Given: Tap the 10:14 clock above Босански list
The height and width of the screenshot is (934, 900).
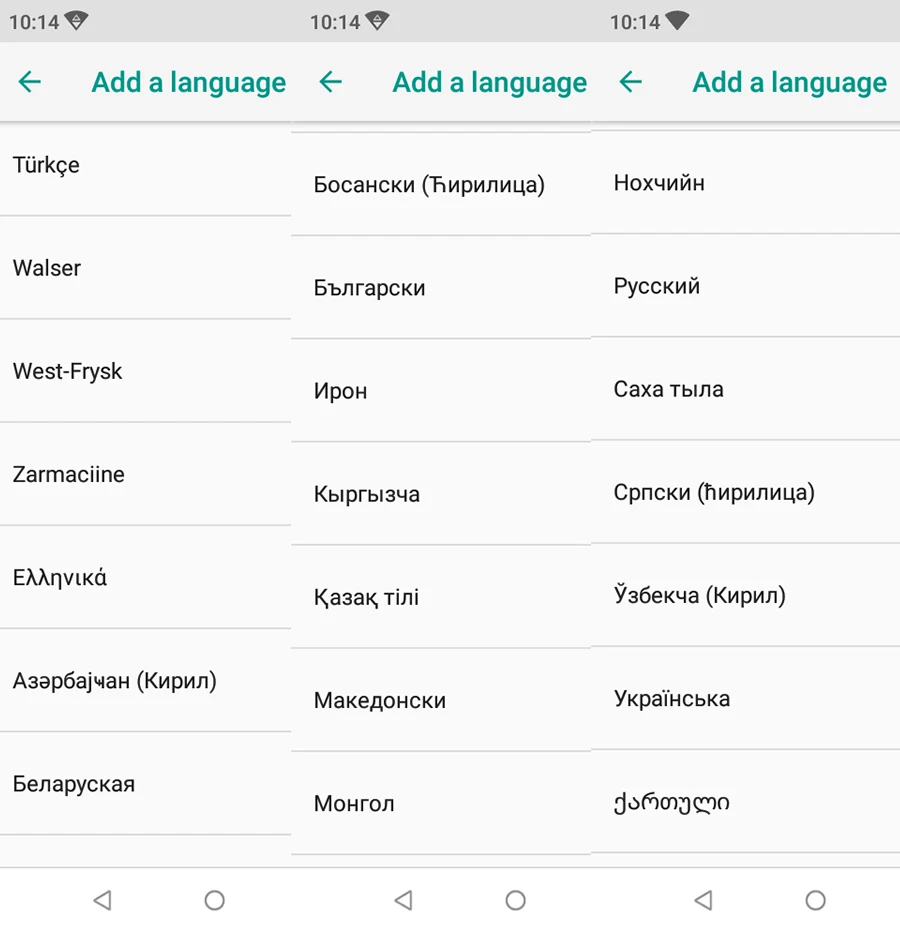Looking at the screenshot, I should click(335, 22).
